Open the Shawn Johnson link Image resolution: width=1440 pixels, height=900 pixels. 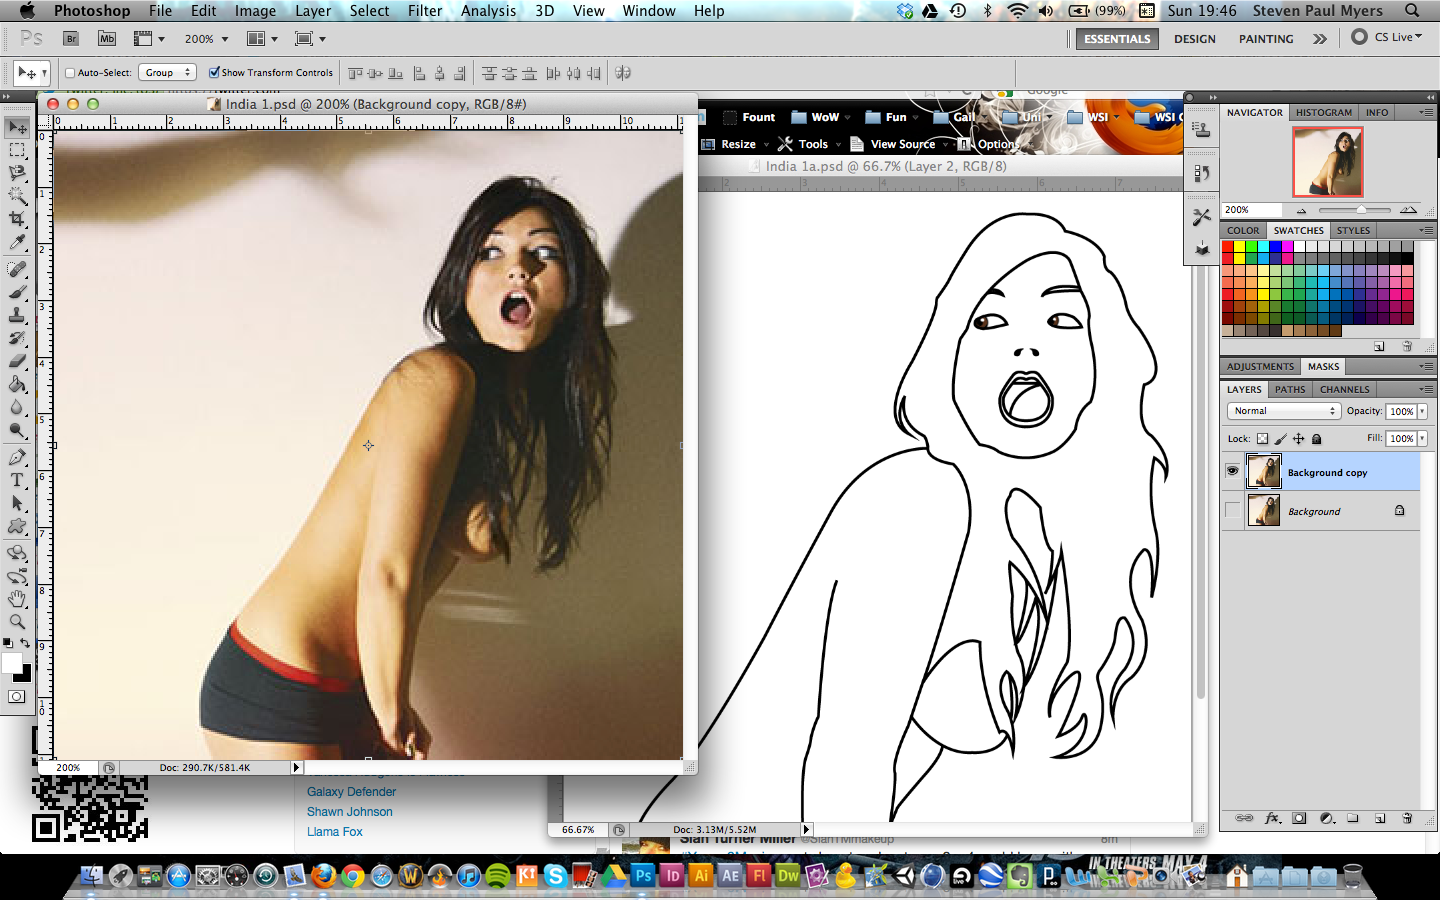coord(350,811)
